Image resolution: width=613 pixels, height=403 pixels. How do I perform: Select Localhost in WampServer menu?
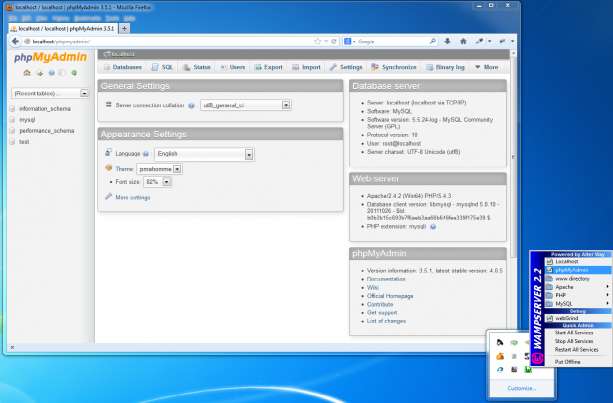pos(578,262)
